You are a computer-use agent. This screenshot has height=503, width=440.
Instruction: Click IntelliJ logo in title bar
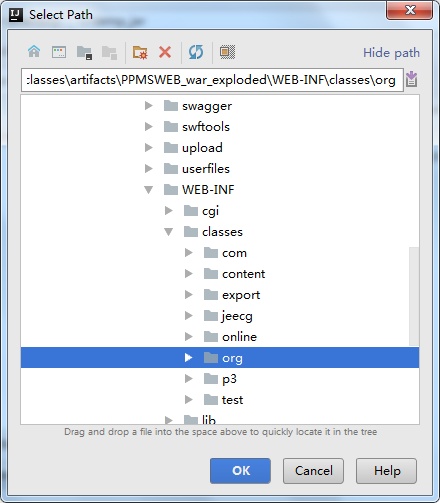click(x=16, y=15)
